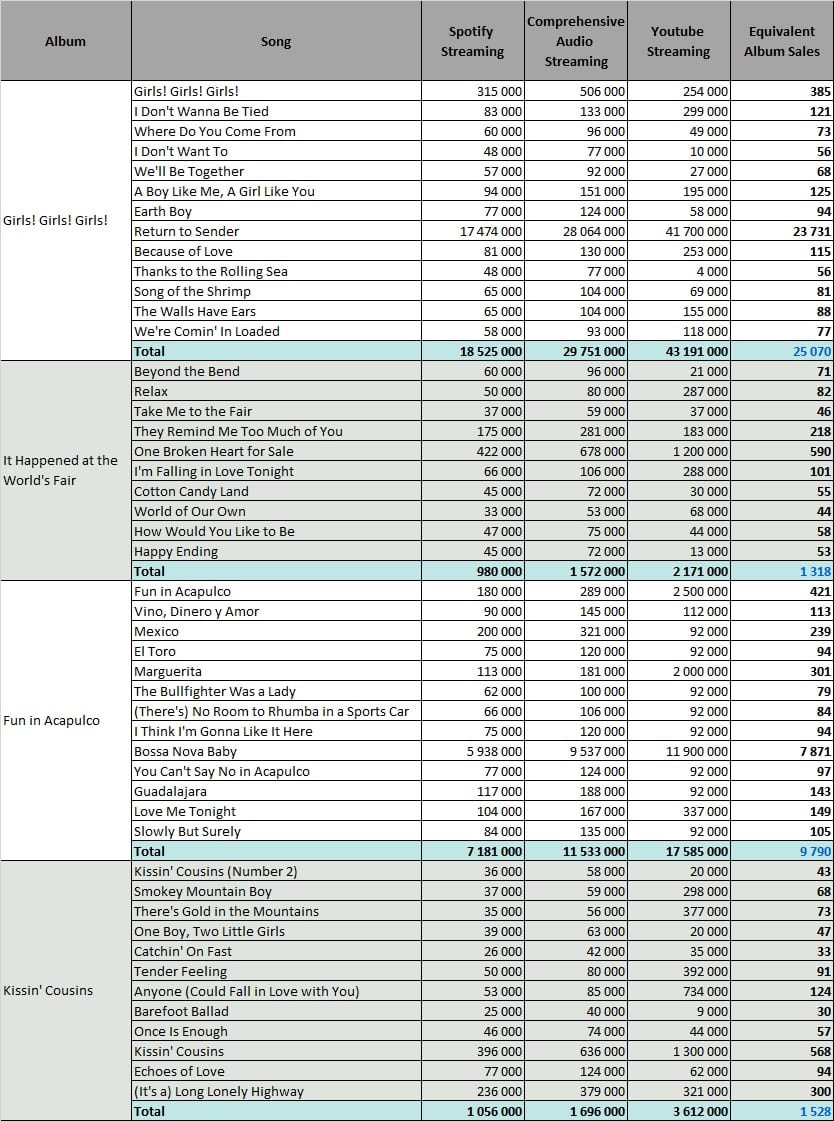The width and height of the screenshot is (834, 1121).
Task: Click 'One Broken Heart for Sale' cell
Action: 276,451
